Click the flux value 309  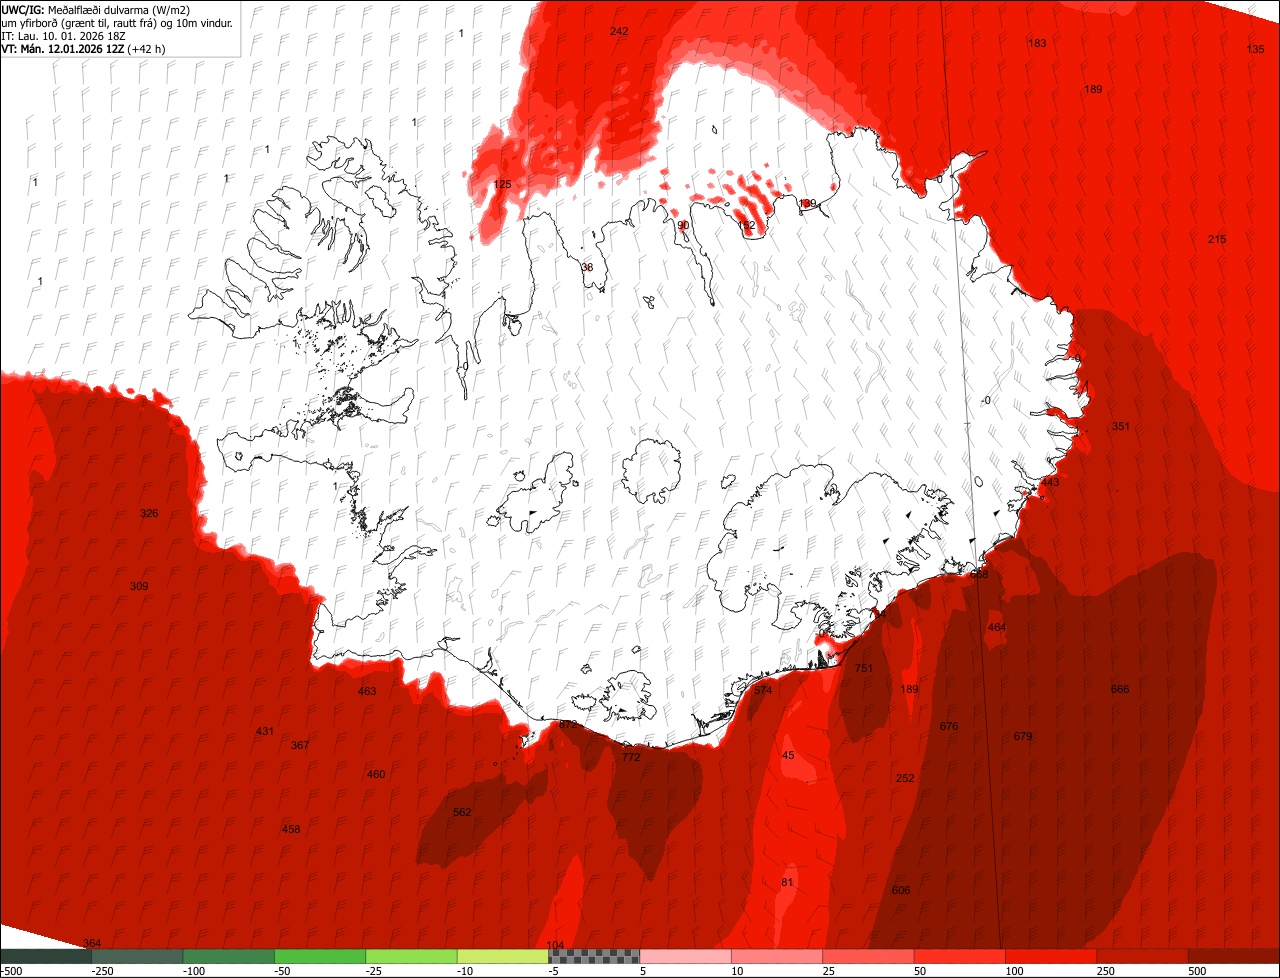[139, 586]
